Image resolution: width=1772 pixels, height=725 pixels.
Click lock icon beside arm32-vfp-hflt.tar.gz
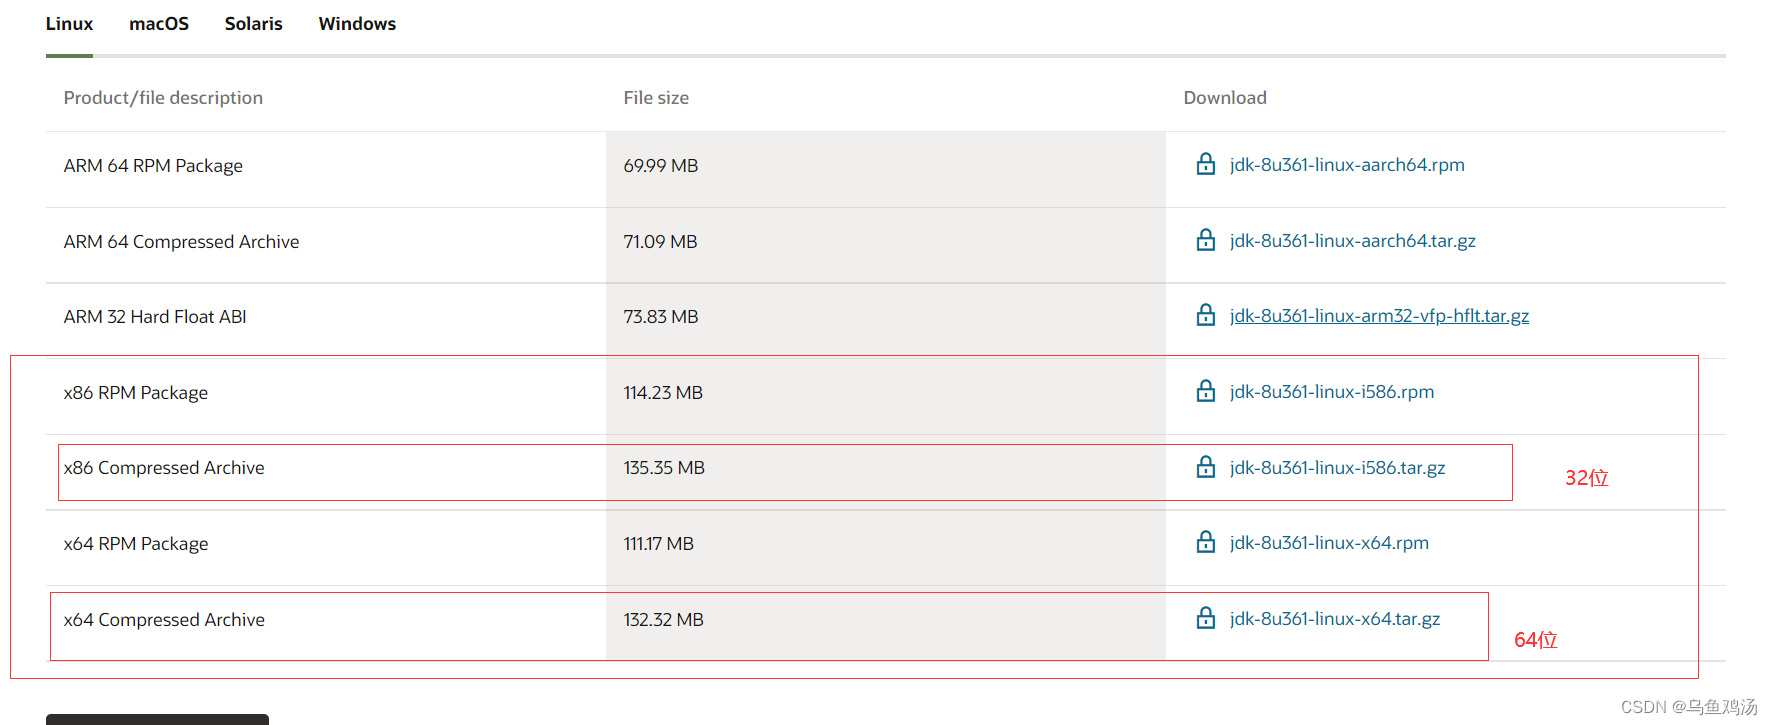[1206, 315]
